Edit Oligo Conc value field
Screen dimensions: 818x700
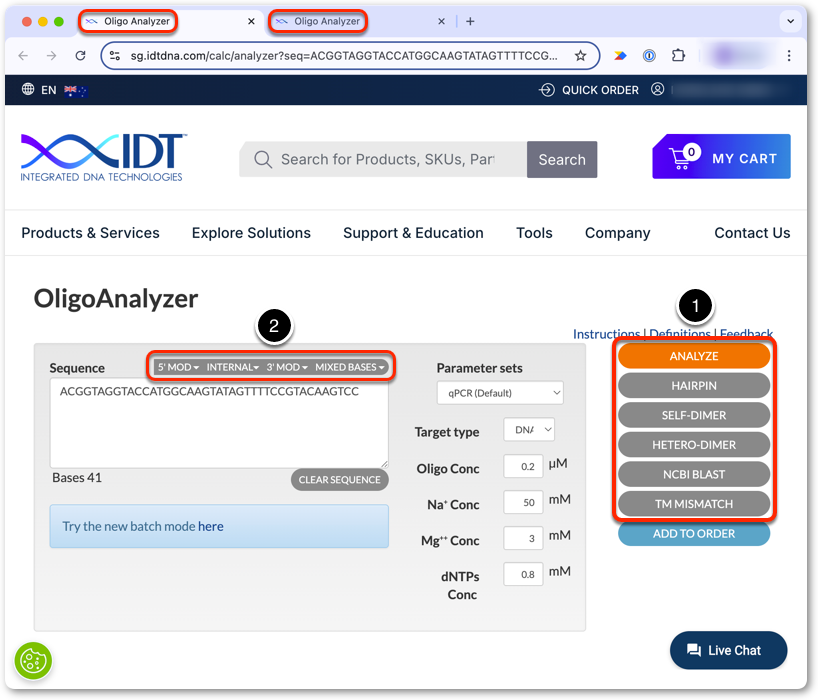(523, 466)
